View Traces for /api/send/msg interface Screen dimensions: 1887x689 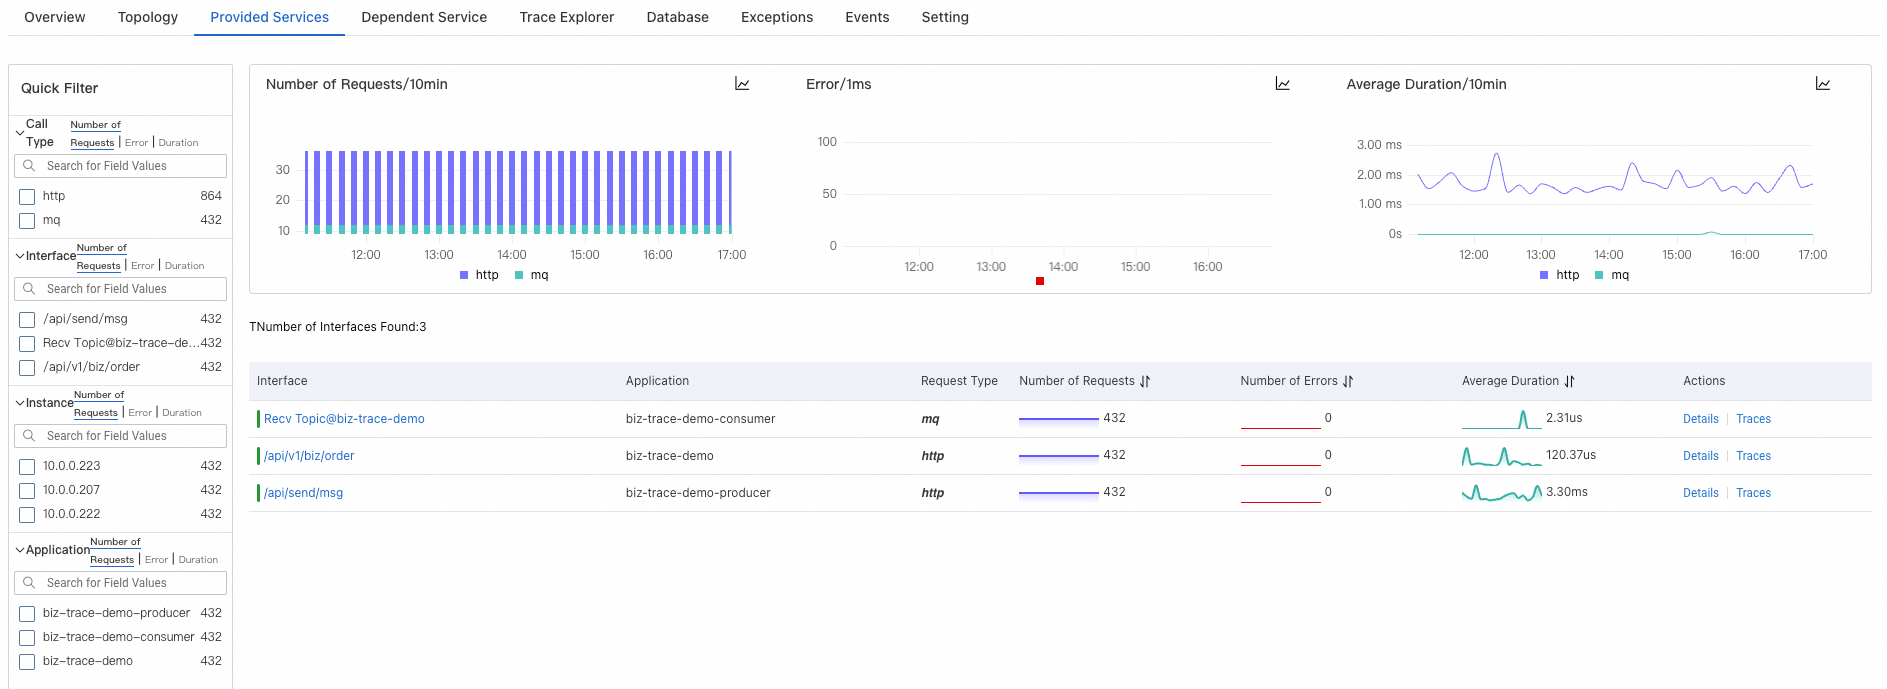(1753, 493)
